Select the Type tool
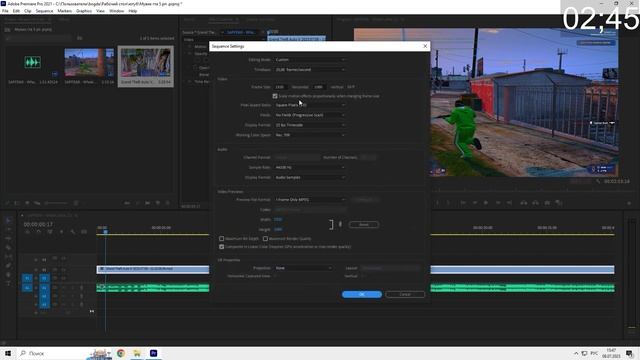The height and width of the screenshot is (360, 640). [9, 283]
